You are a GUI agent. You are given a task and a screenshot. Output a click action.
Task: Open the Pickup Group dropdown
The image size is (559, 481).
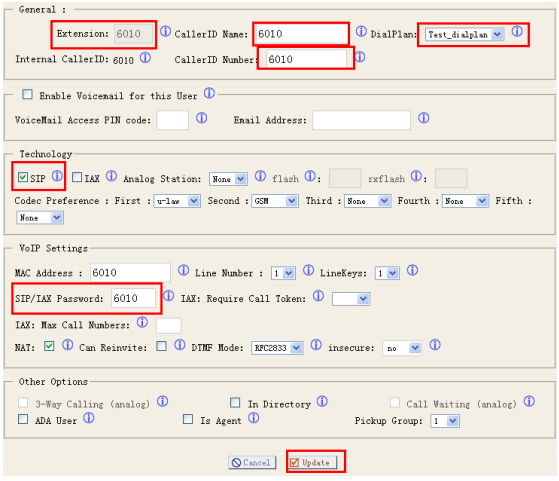pos(445,421)
